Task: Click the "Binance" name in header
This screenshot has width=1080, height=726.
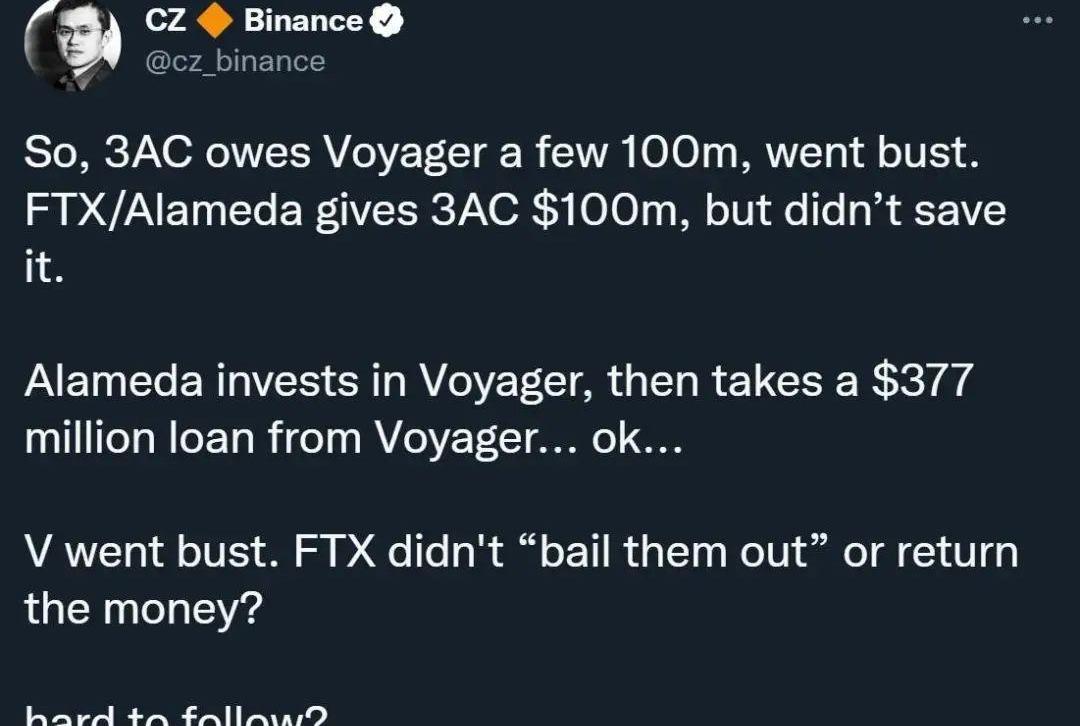Action: [x=302, y=21]
